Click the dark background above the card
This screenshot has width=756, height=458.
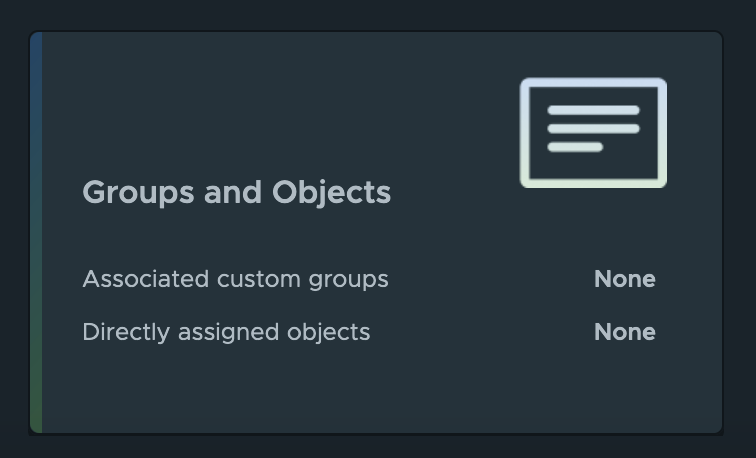point(378,14)
